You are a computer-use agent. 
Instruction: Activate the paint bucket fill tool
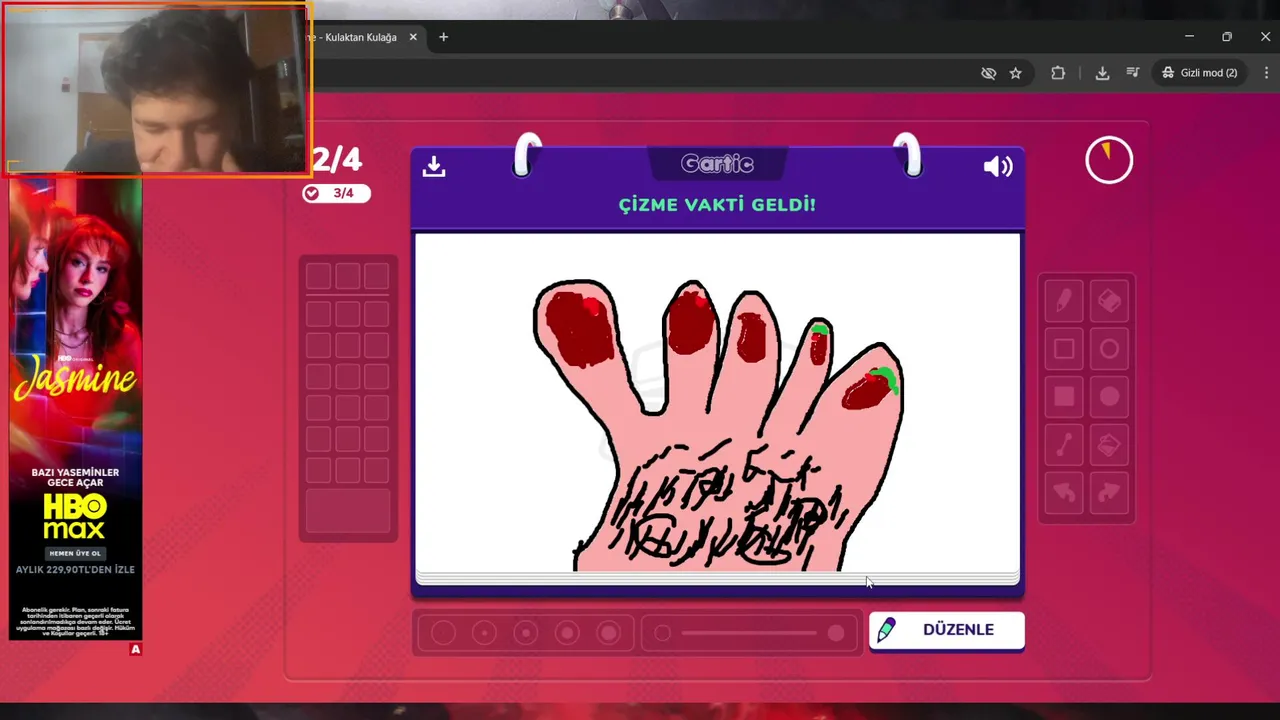coord(1109,445)
